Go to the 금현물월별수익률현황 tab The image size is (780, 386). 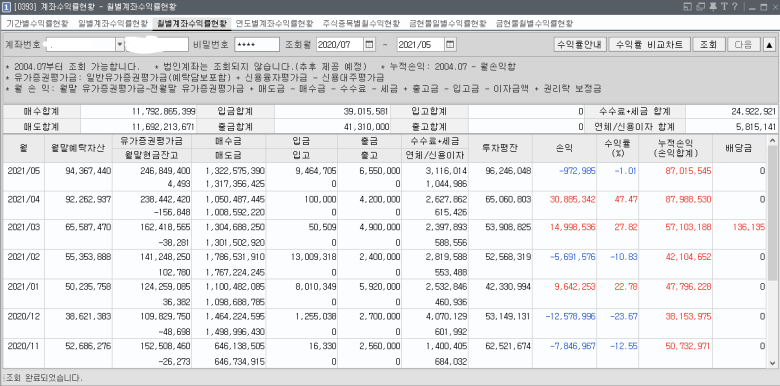click(534, 23)
